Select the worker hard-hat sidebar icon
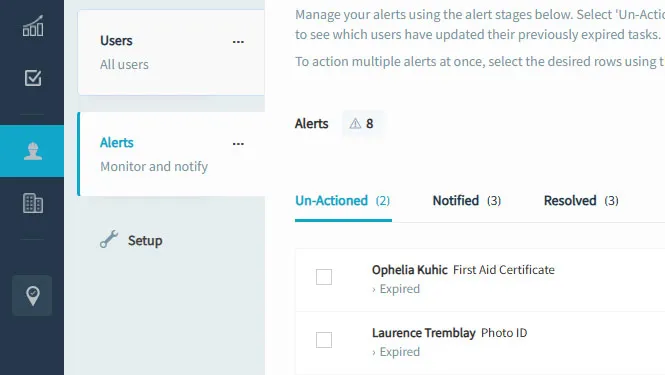Image resolution: width=665 pixels, height=375 pixels. [x=33, y=151]
